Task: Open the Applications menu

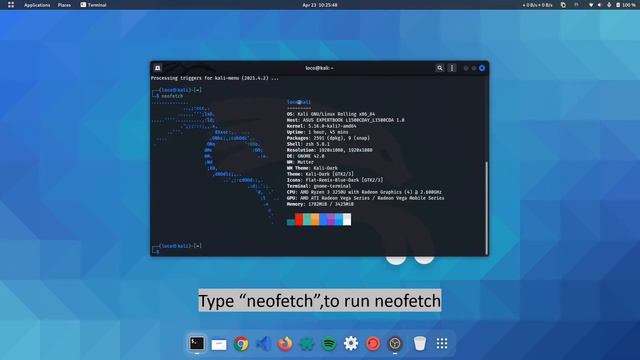Action: click(x=37, y=5)
